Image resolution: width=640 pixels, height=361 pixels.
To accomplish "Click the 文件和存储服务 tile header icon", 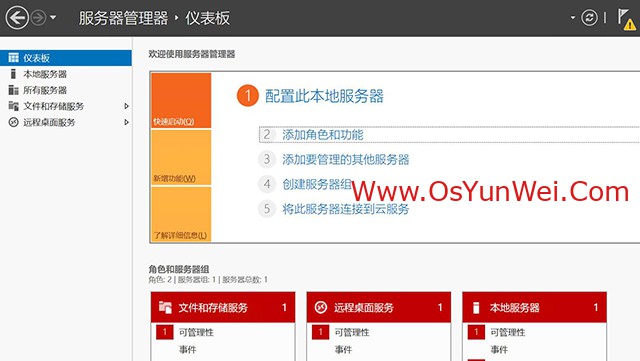I will click(x=165, y=307).
